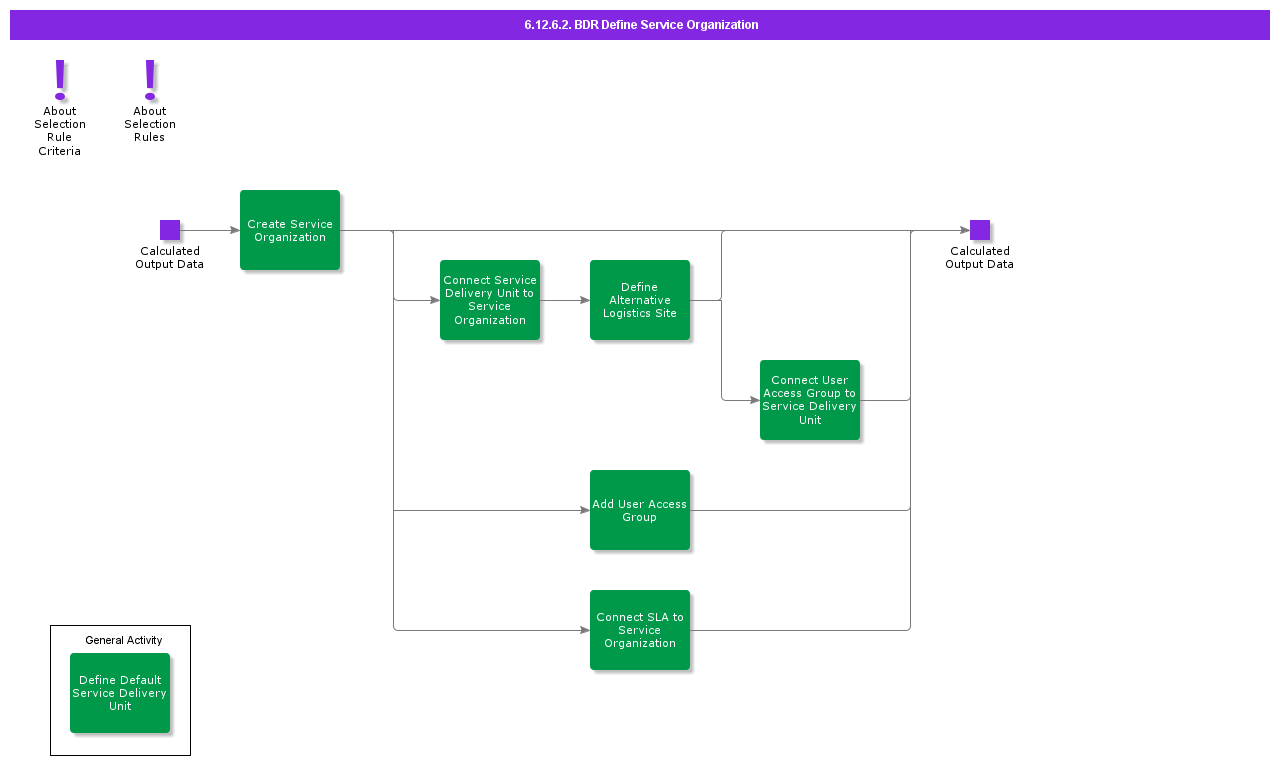The height and width of the screenshot is (765, 1280).
Task: Click the title 6.12.6.2. BDR Define Service Organization
Action: (x=641, y=25)
